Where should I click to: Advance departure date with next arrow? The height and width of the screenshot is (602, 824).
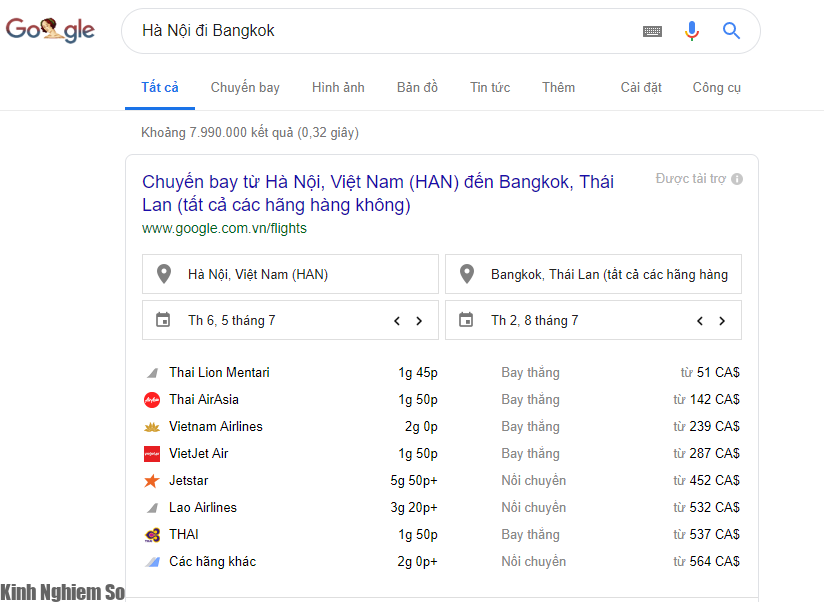(x=419, y=320)
